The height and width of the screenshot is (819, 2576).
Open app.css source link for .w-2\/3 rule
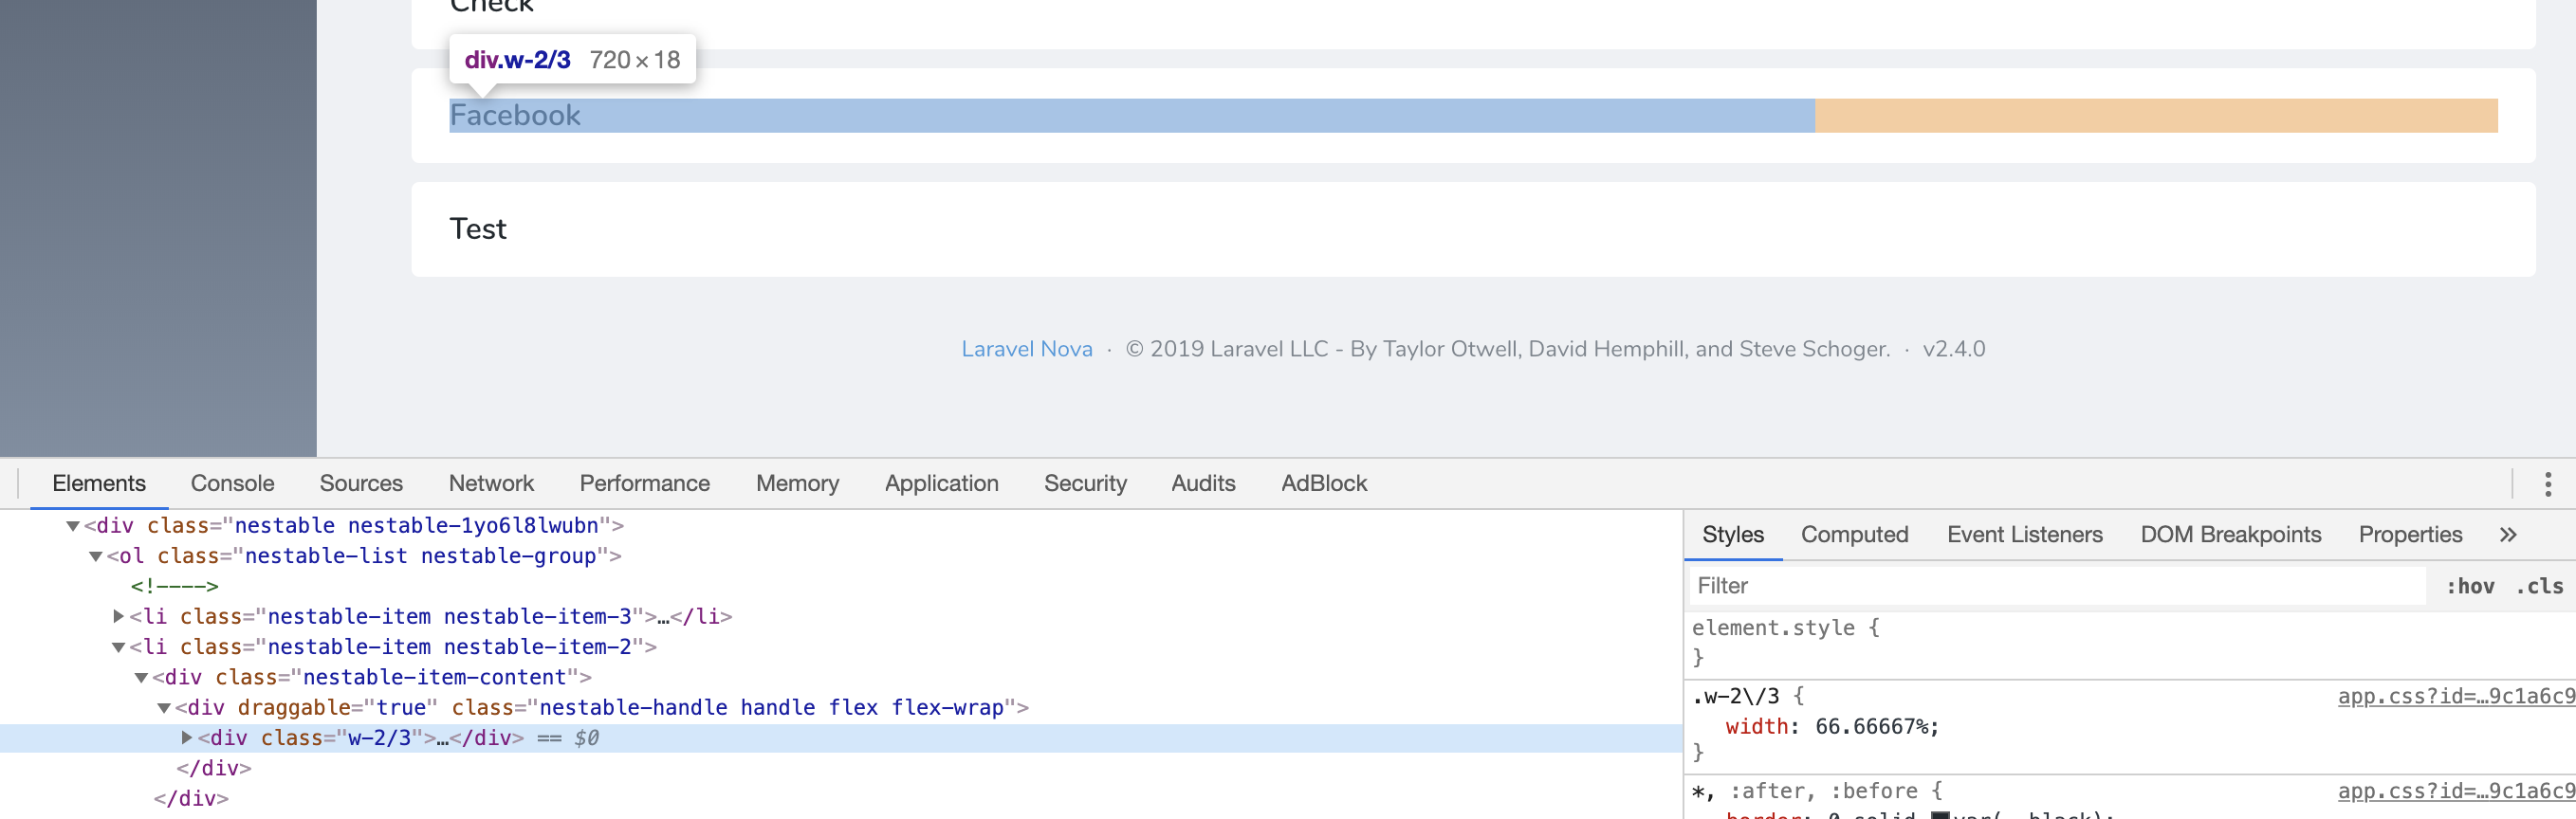(2456, 696)
